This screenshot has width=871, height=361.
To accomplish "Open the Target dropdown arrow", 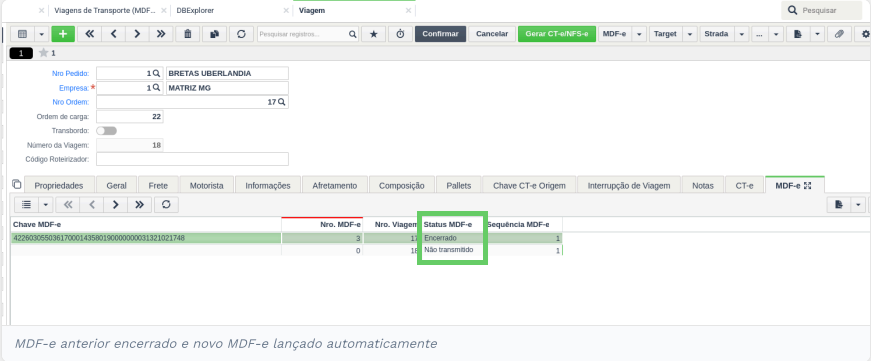I will pos(690,34).
